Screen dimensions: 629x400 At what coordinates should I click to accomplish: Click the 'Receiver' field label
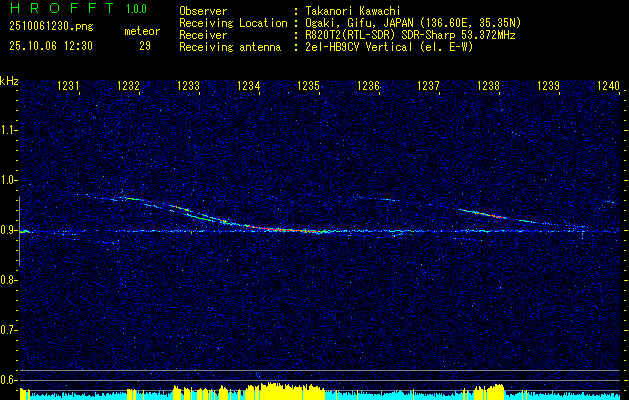tap(203, 35)
